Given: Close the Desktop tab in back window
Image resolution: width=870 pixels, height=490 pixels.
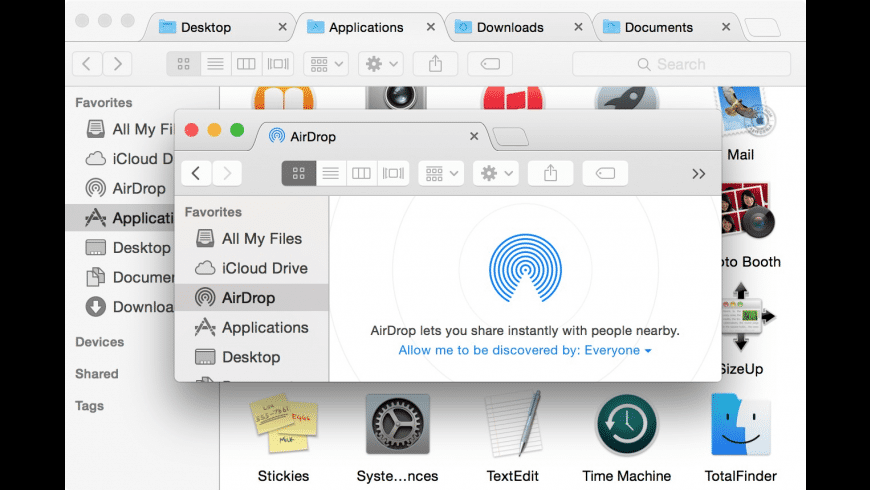Looking at the screenshot, I should (282, 27).
